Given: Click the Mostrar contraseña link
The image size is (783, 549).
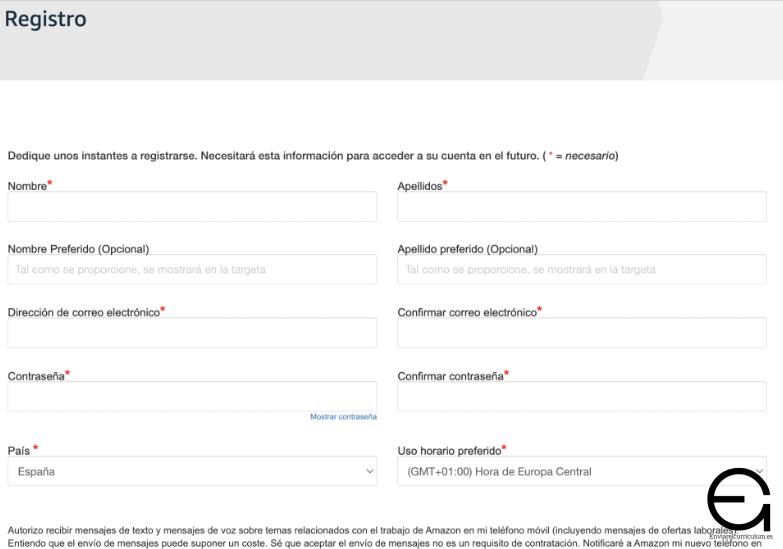Looking at the screenshot, I should point(343,416).
